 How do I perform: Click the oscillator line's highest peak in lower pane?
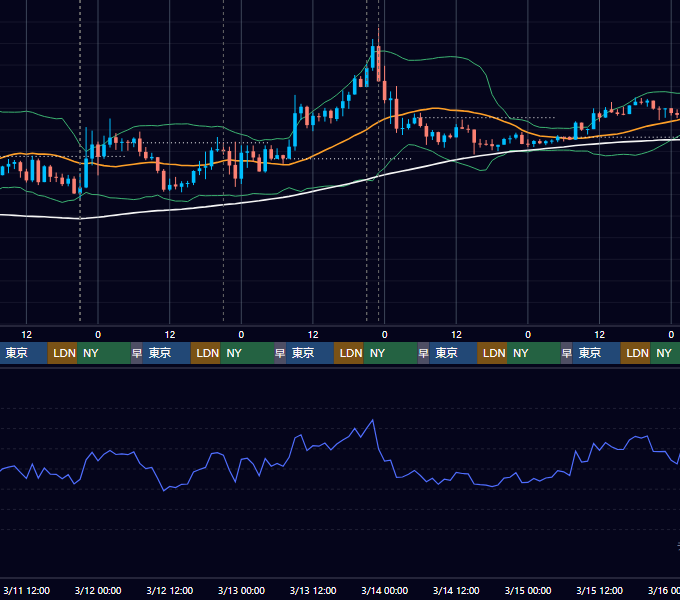pos(373,421)
